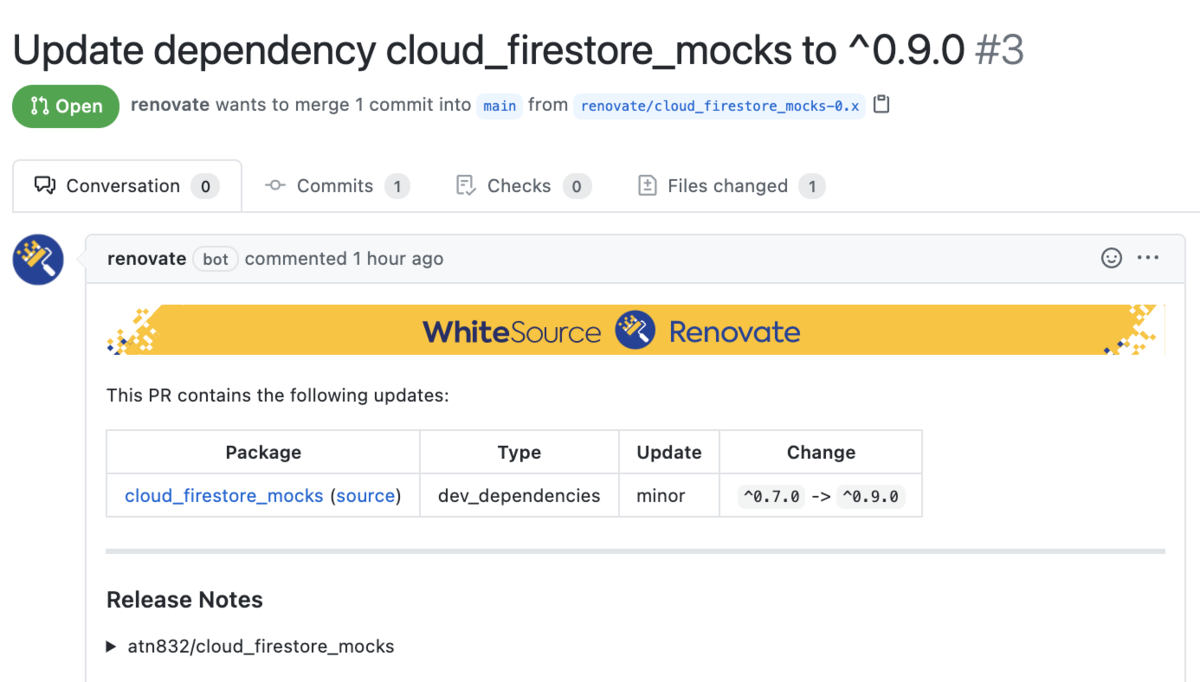Copy branch name with clipboard icon

(881, 104)
